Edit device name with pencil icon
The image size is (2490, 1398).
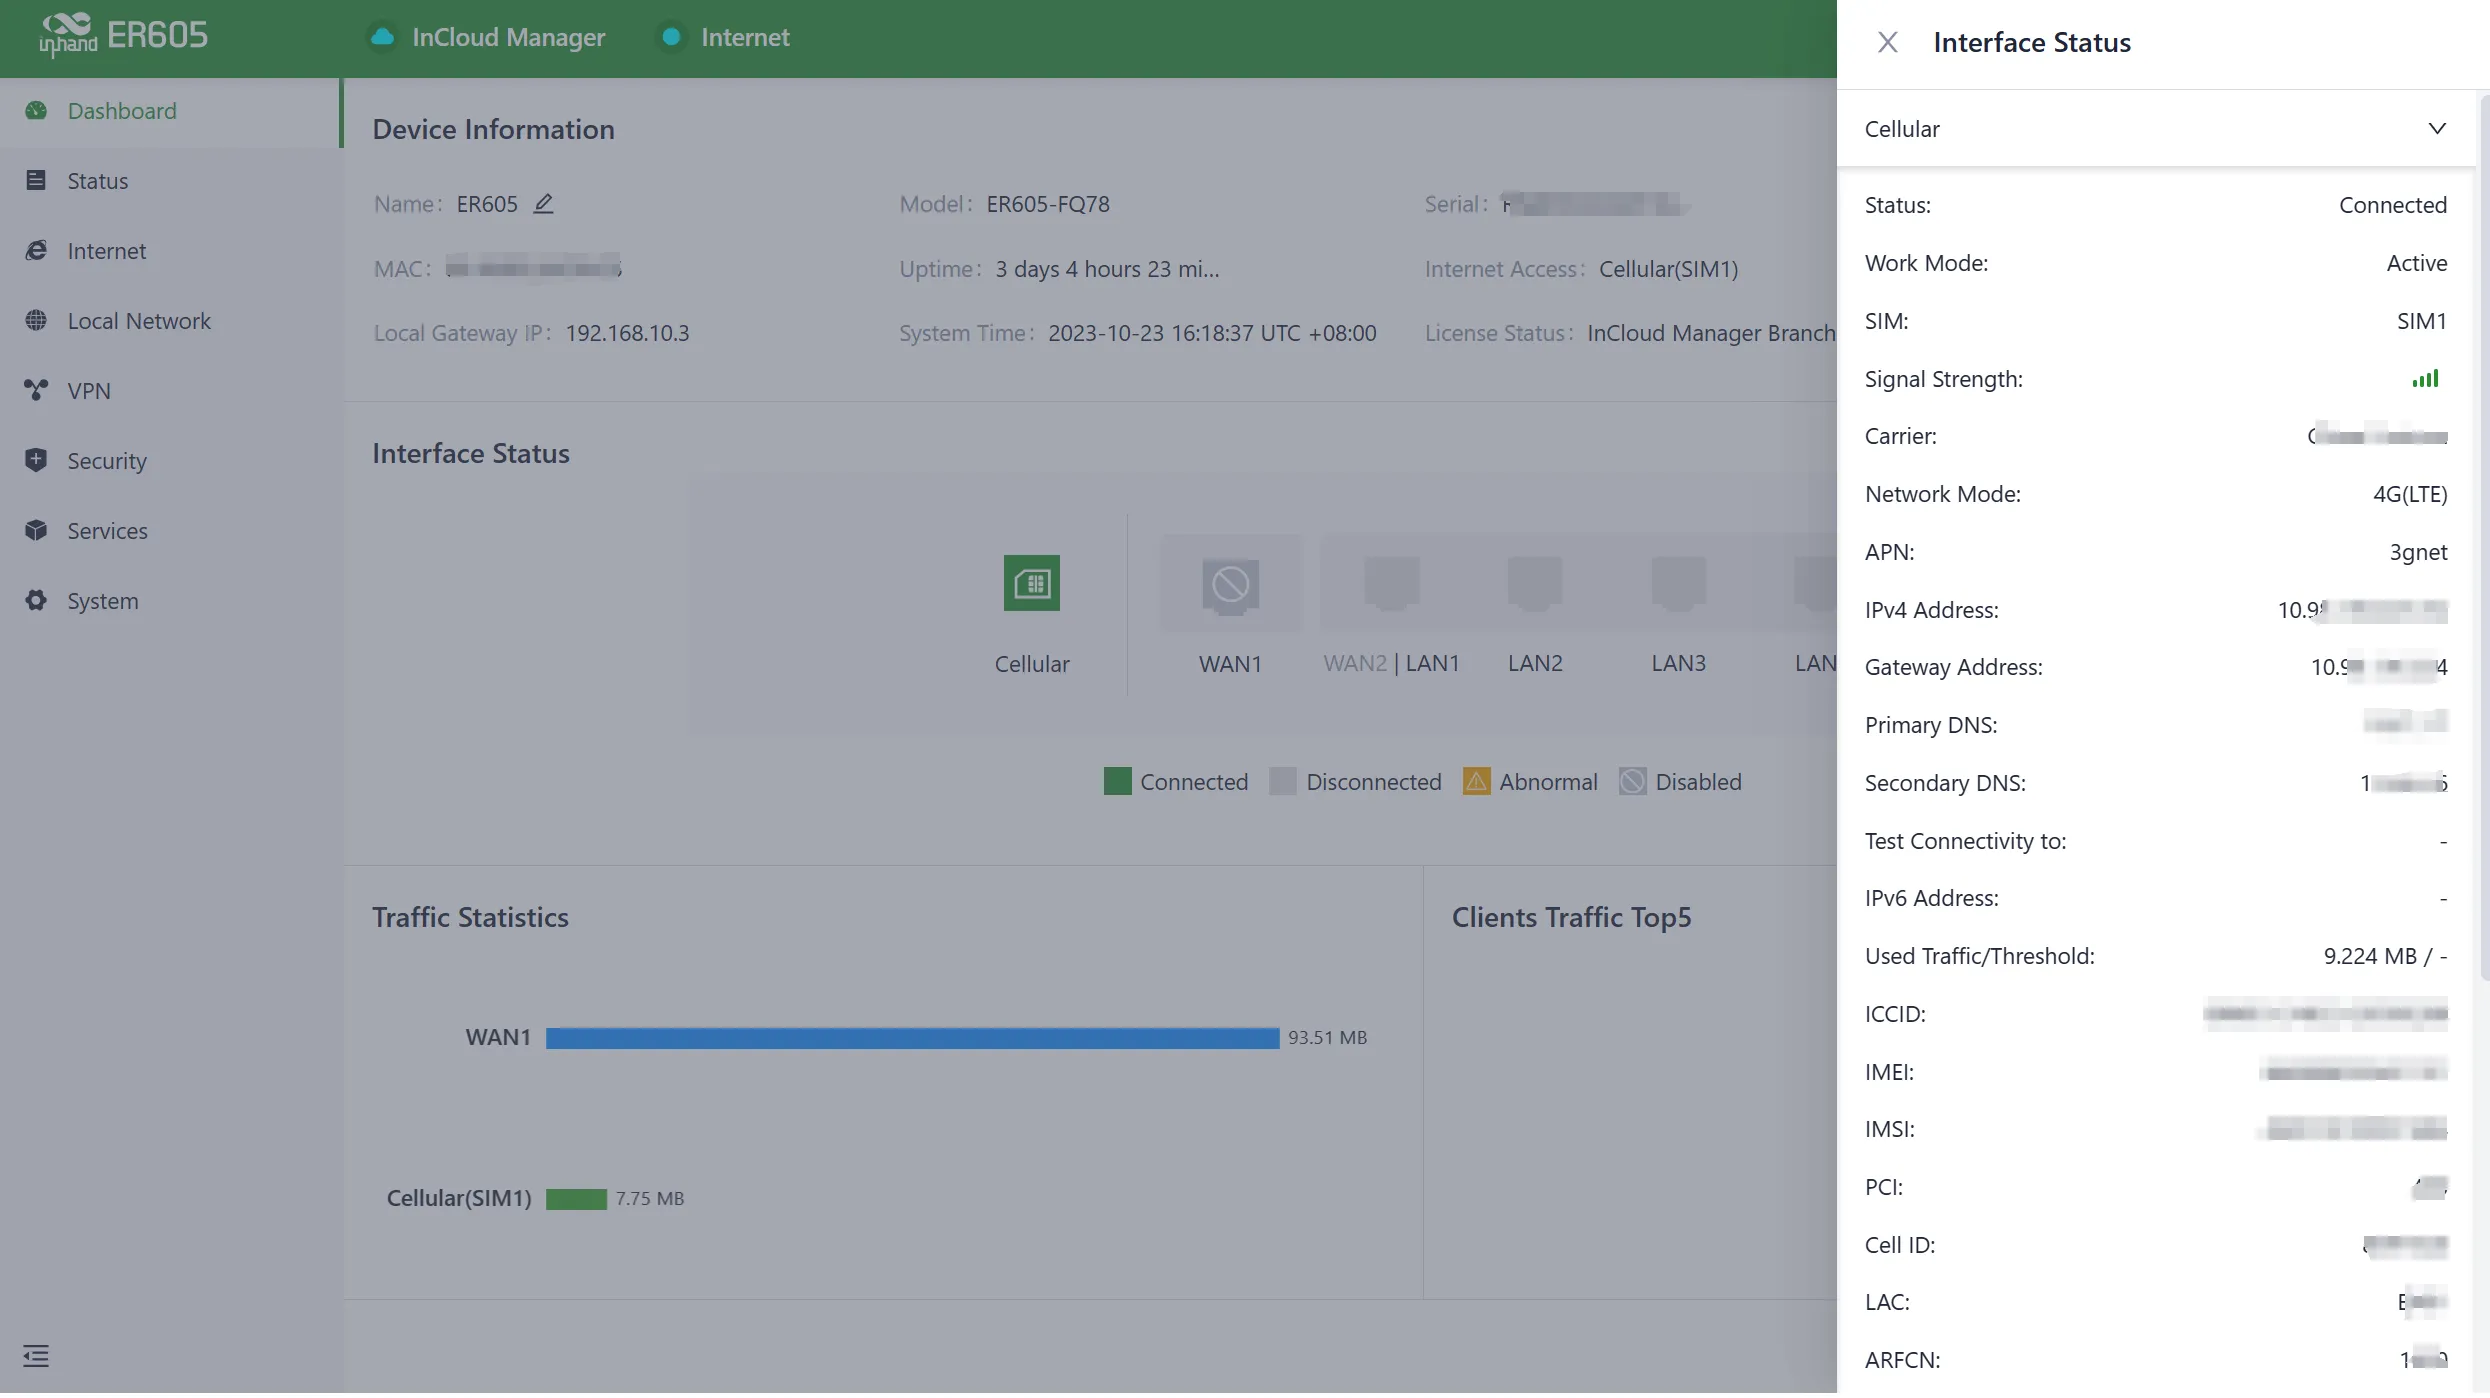pyautogui.click(x=543, y=204)
